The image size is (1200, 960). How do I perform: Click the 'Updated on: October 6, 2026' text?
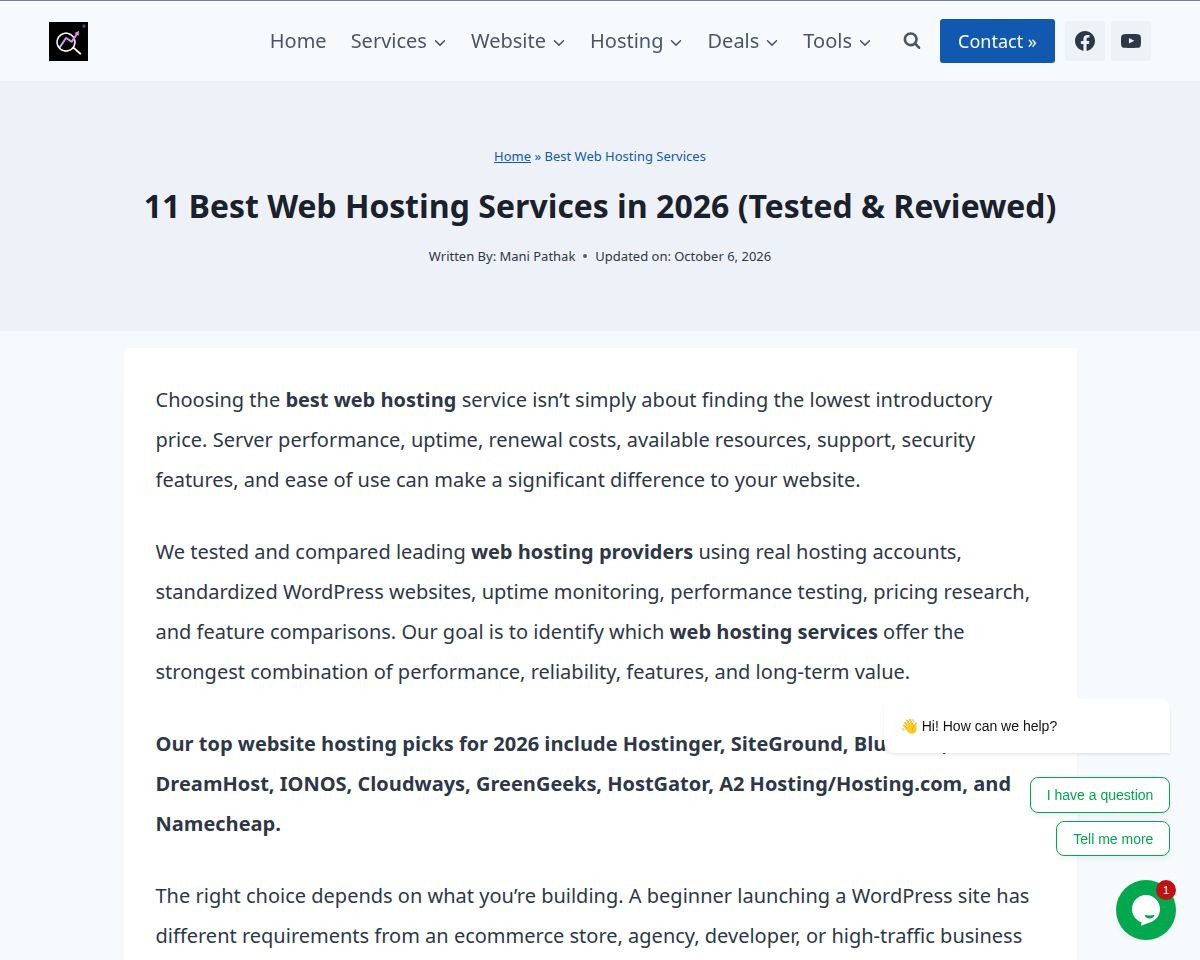683,256
